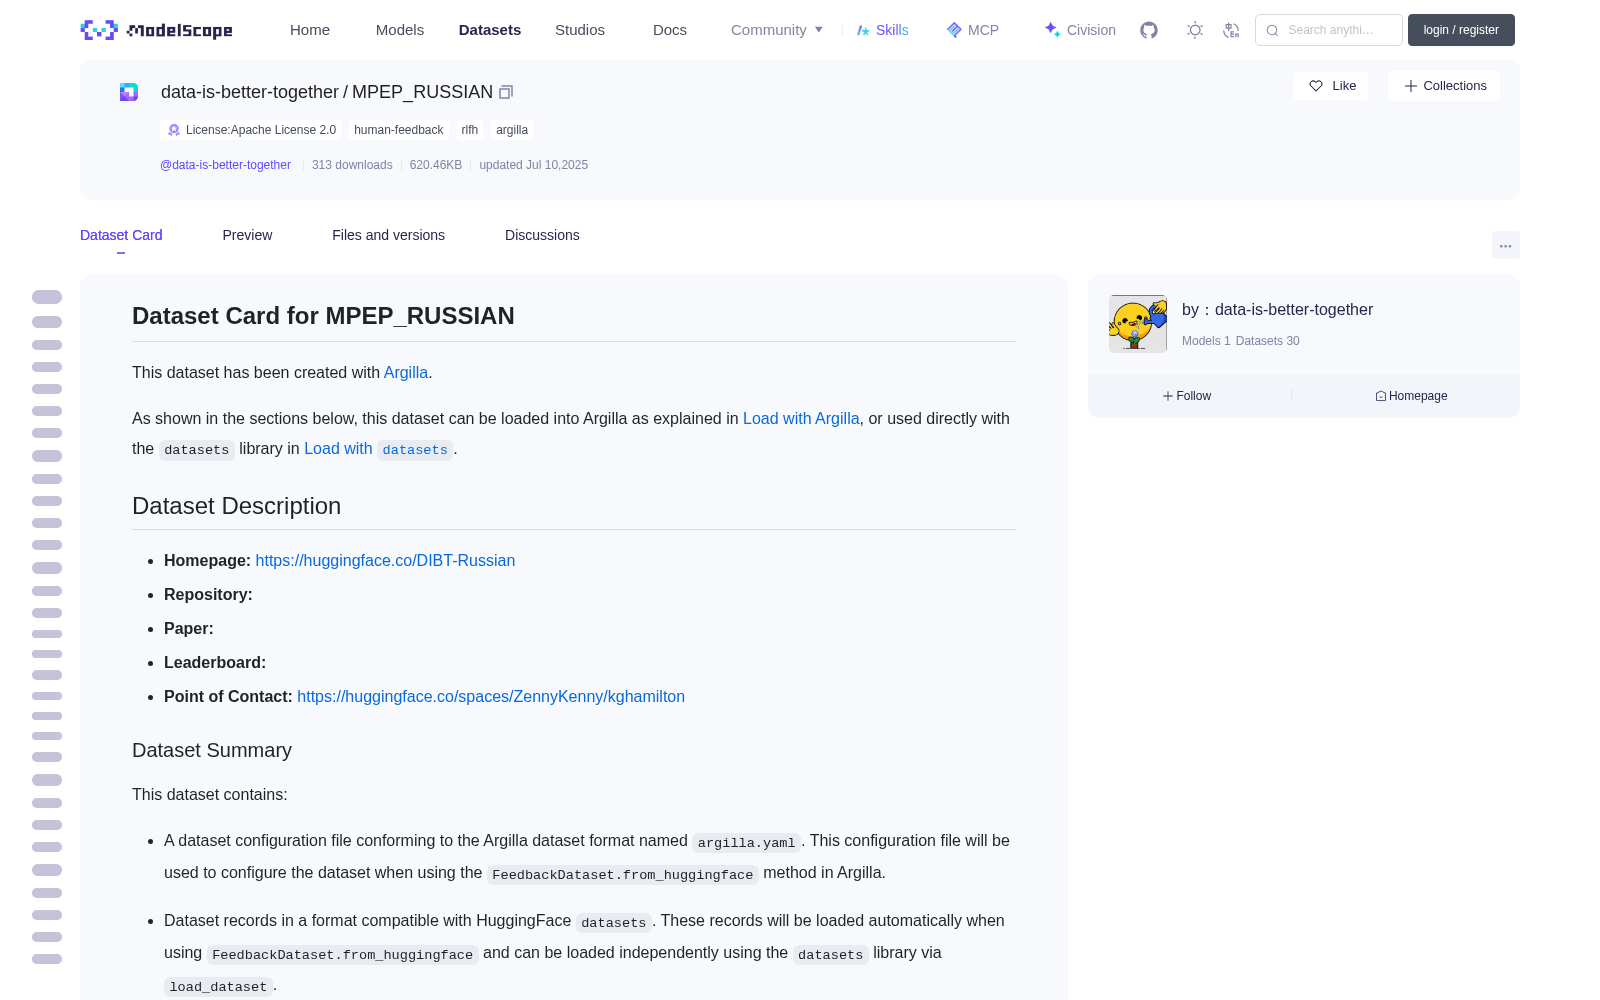Open the MCP nav link
This screenshot has height=1000, width=1600.
click(x=973, y=30)
